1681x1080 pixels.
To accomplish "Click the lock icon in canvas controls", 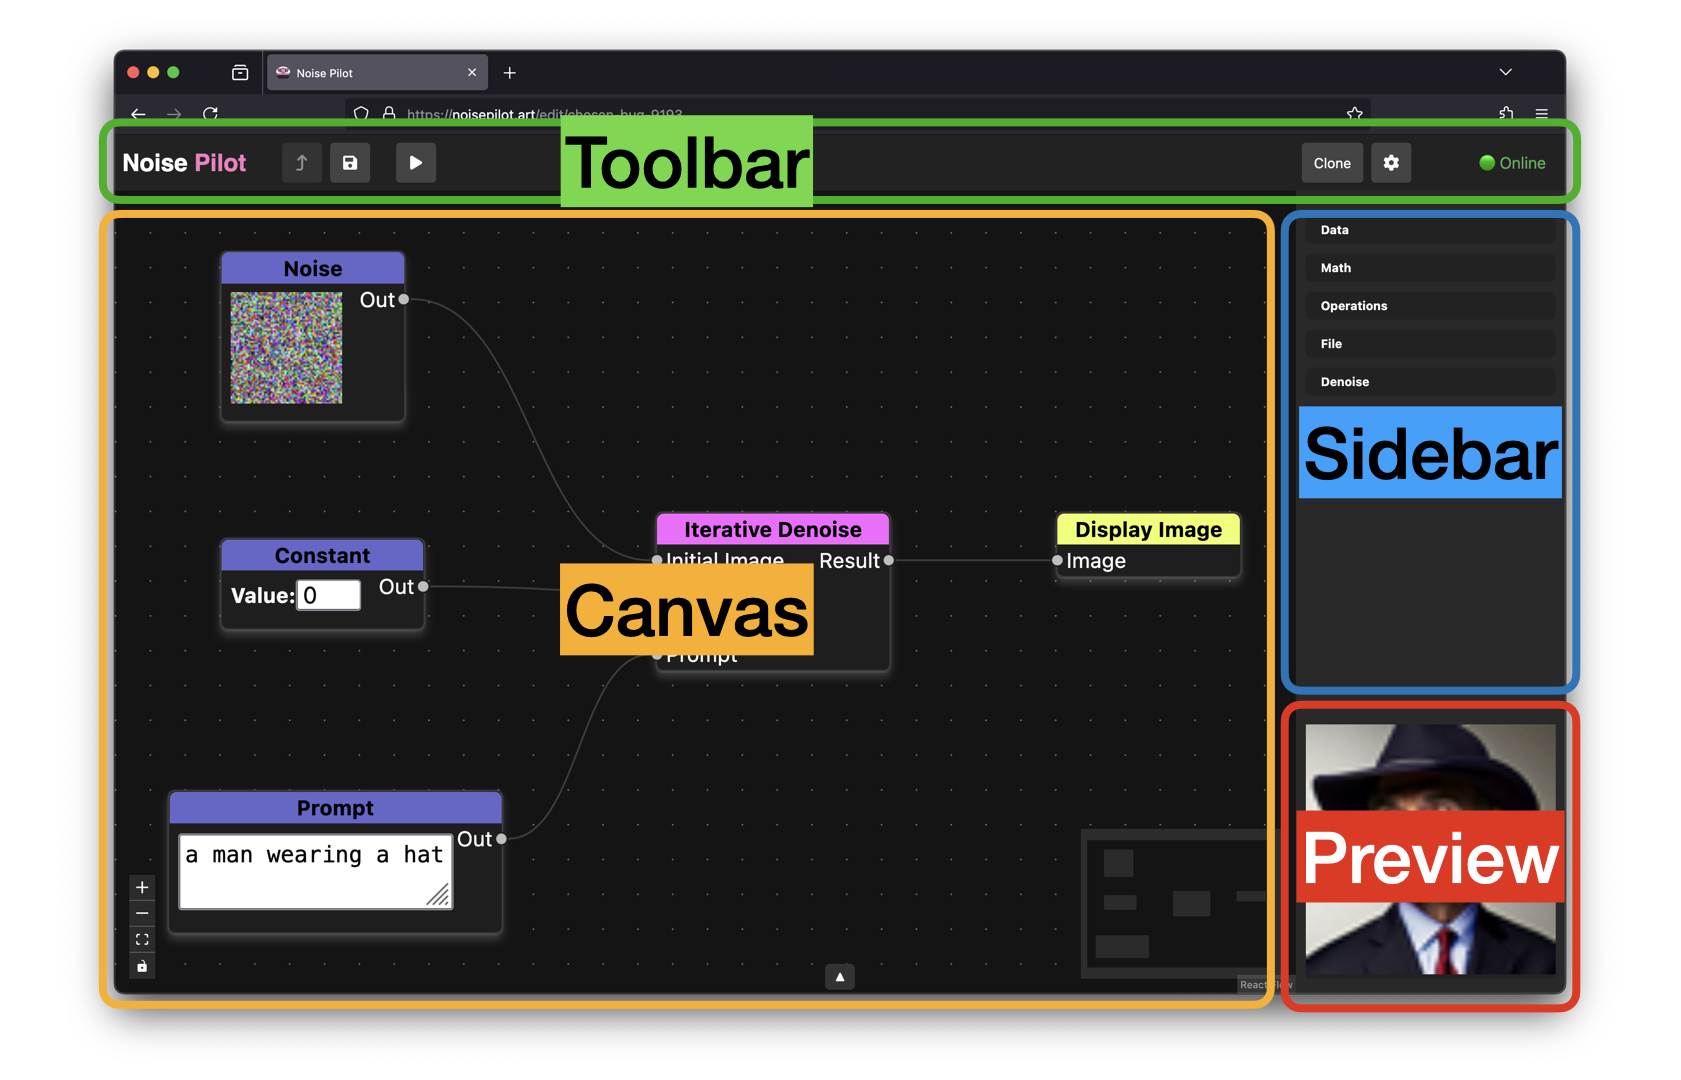I will click(142, 966).
